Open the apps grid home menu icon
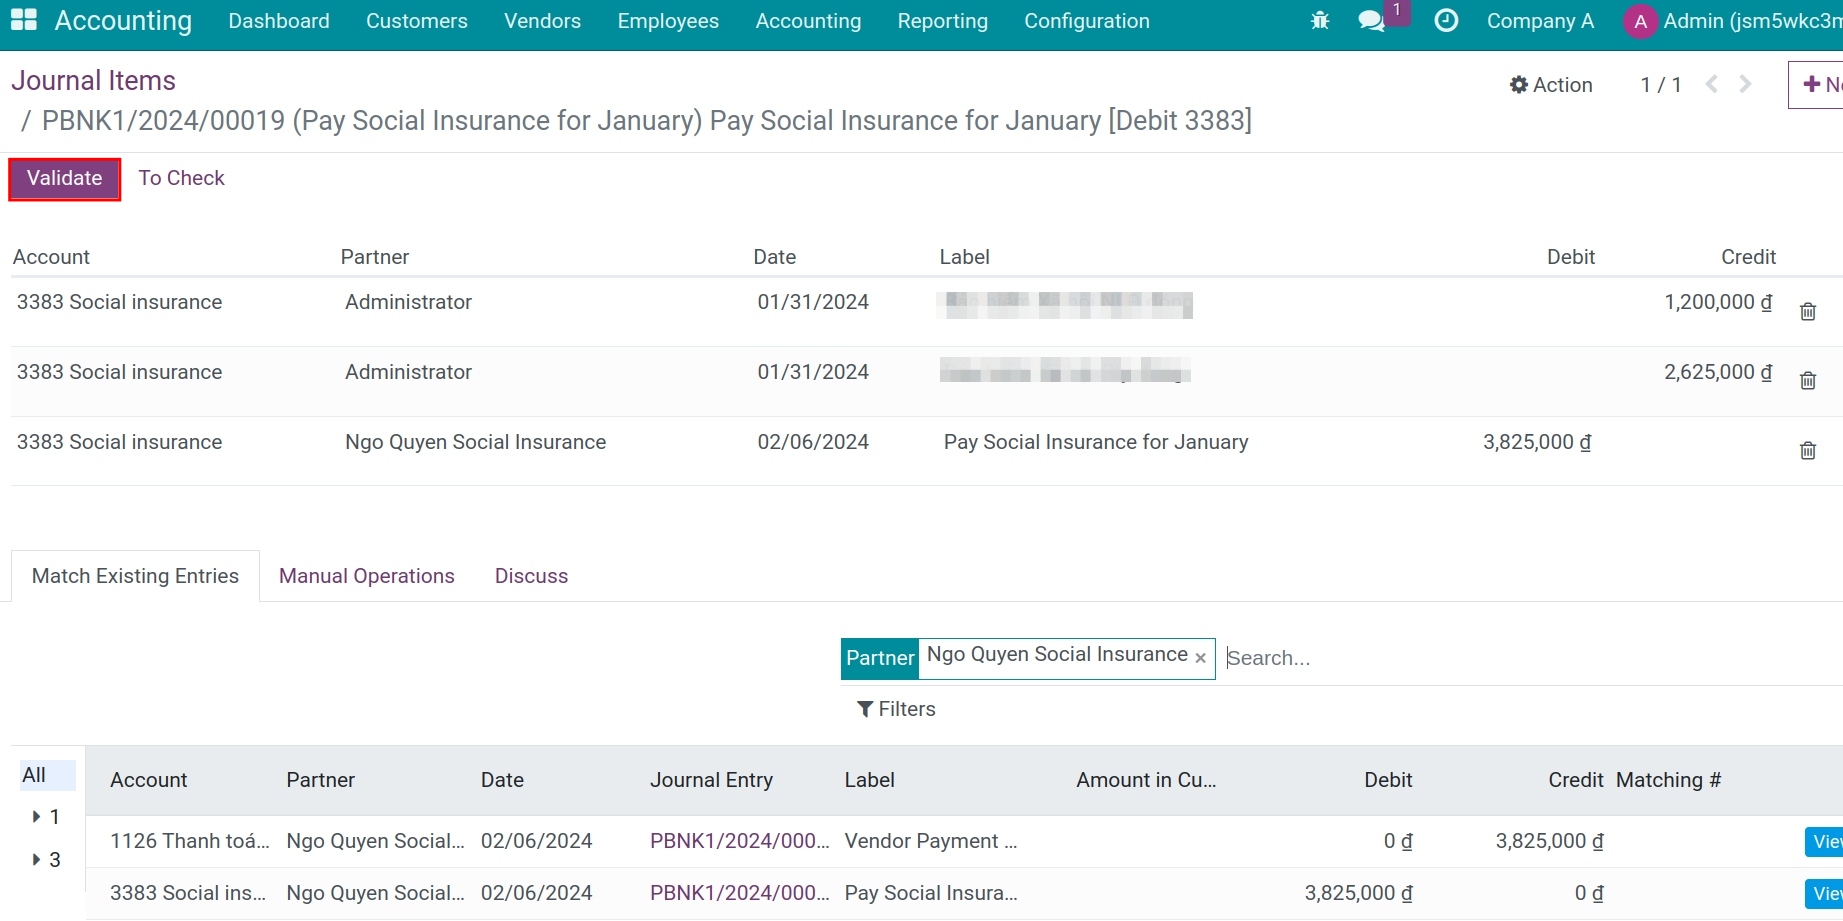Image resolution: width=1843 pixels, height=921 pixels. 23,20
